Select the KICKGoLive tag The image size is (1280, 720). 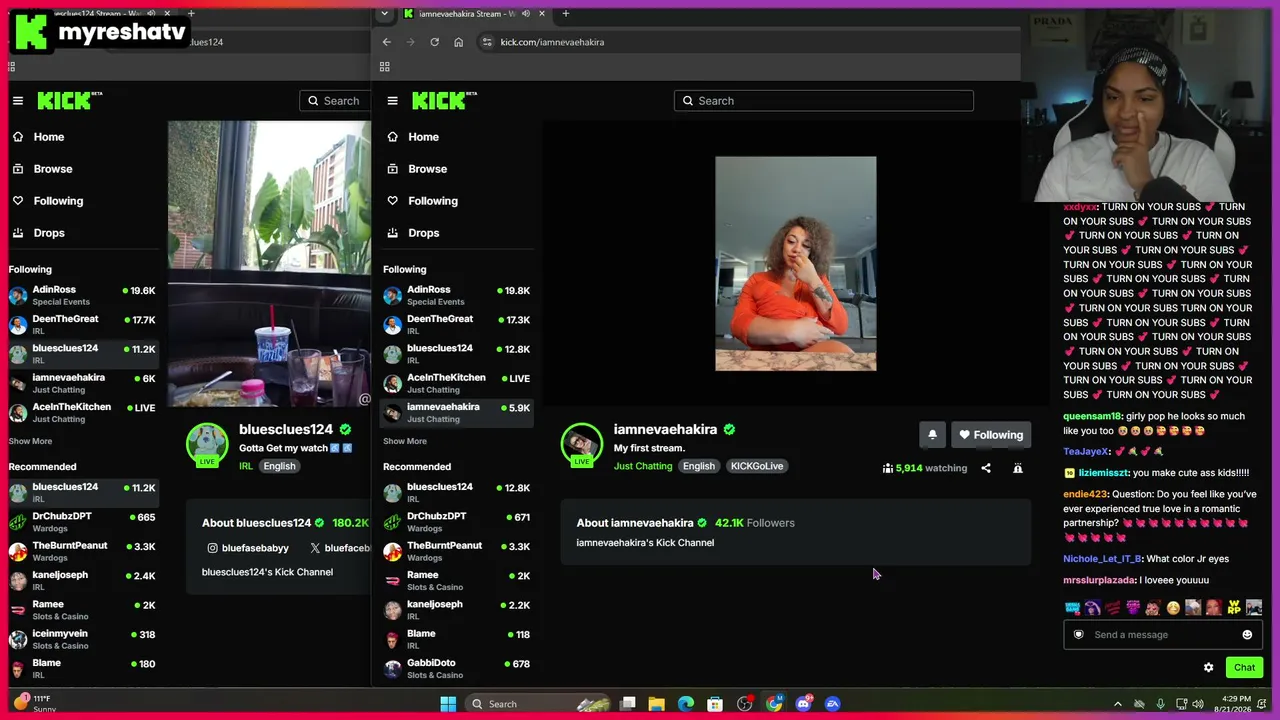(x=757, y=466)
